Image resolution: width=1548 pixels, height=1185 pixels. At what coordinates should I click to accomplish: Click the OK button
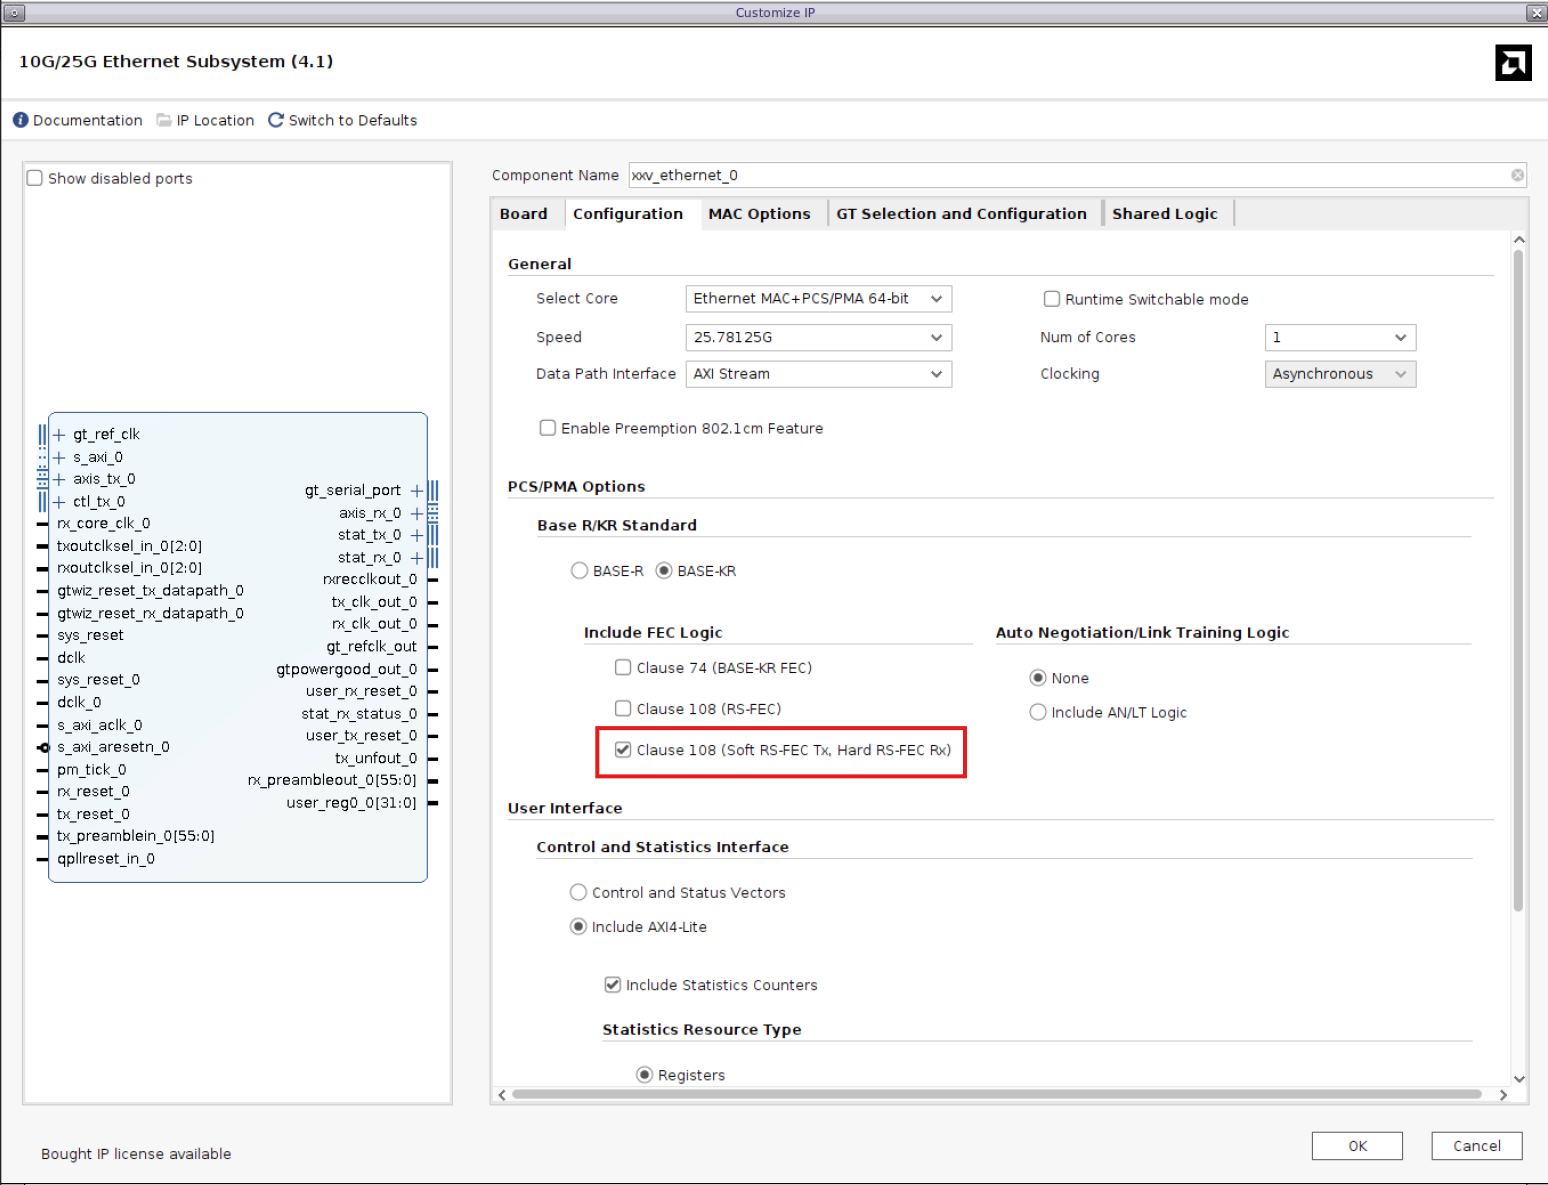click(x=1356, y=1146)
